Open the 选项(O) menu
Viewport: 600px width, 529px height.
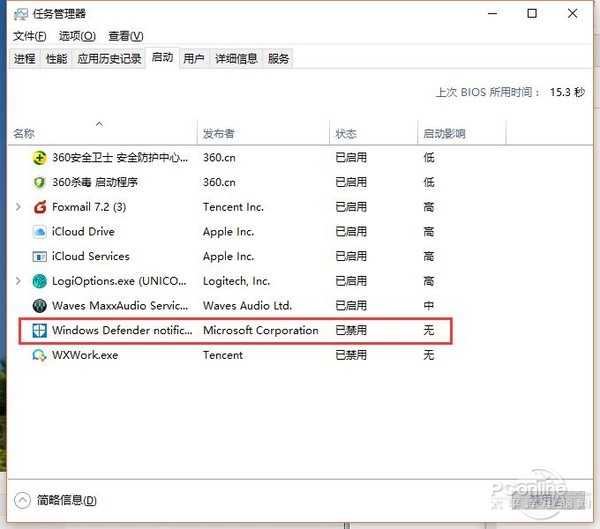click(77, 36)
